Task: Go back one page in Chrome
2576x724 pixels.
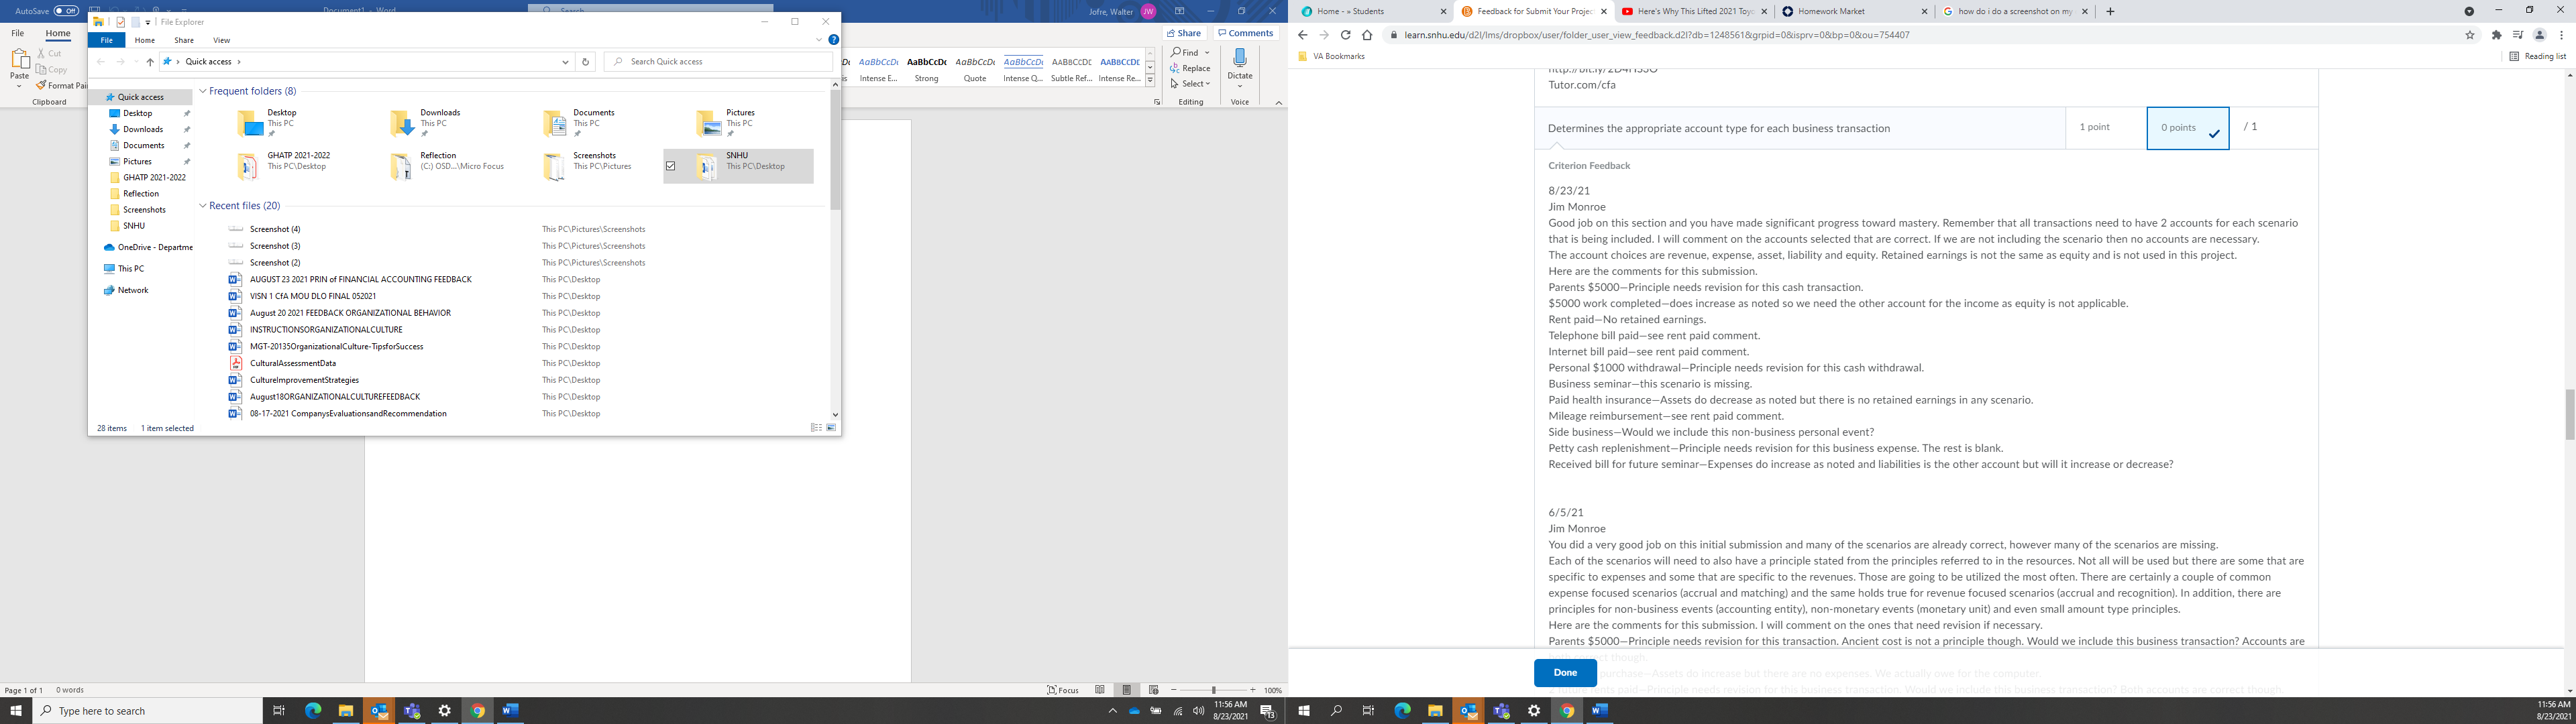Action: [1302, 35]
